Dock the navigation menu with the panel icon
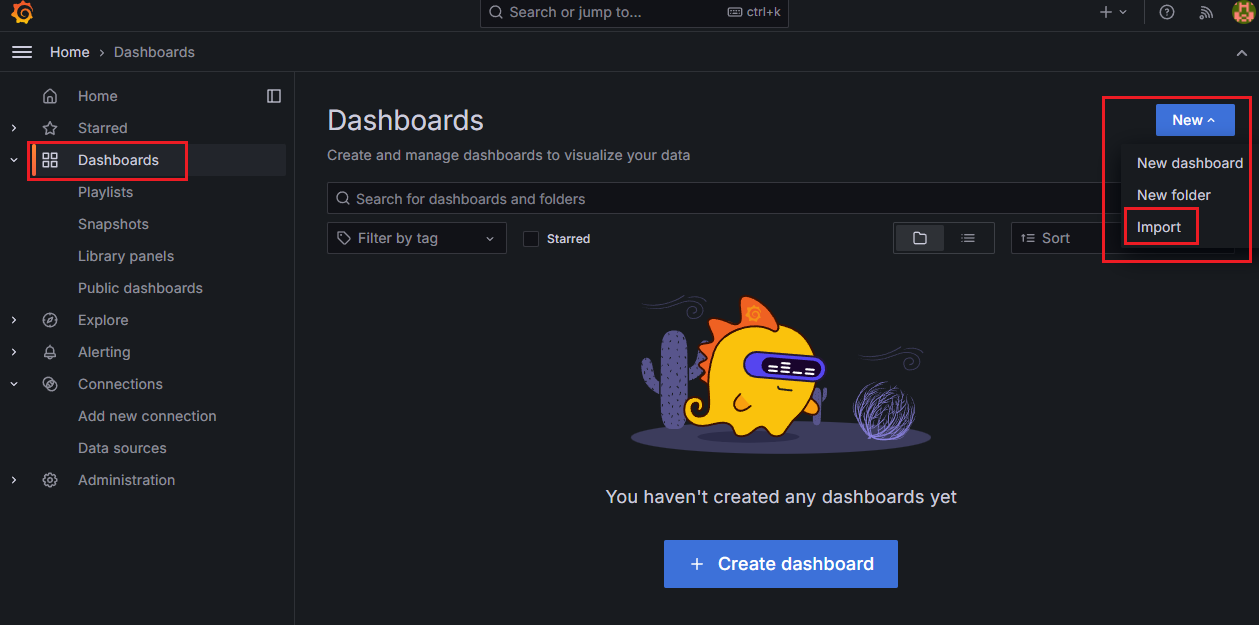1259x625 pixels. click(274, 96)
